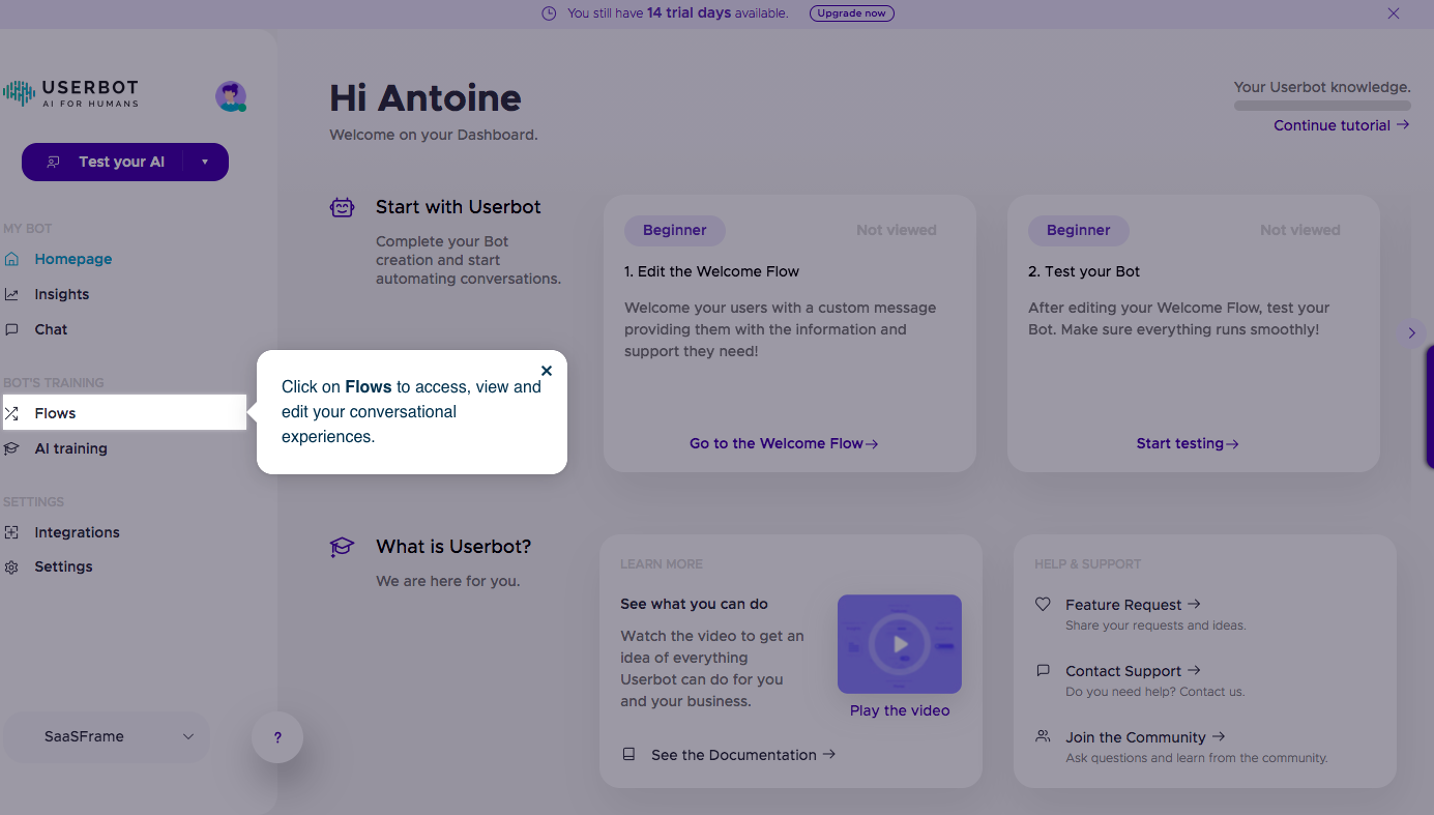Open the user avatar profile picture
Screen dimensions: 1434x815
(x=231, y=96)
